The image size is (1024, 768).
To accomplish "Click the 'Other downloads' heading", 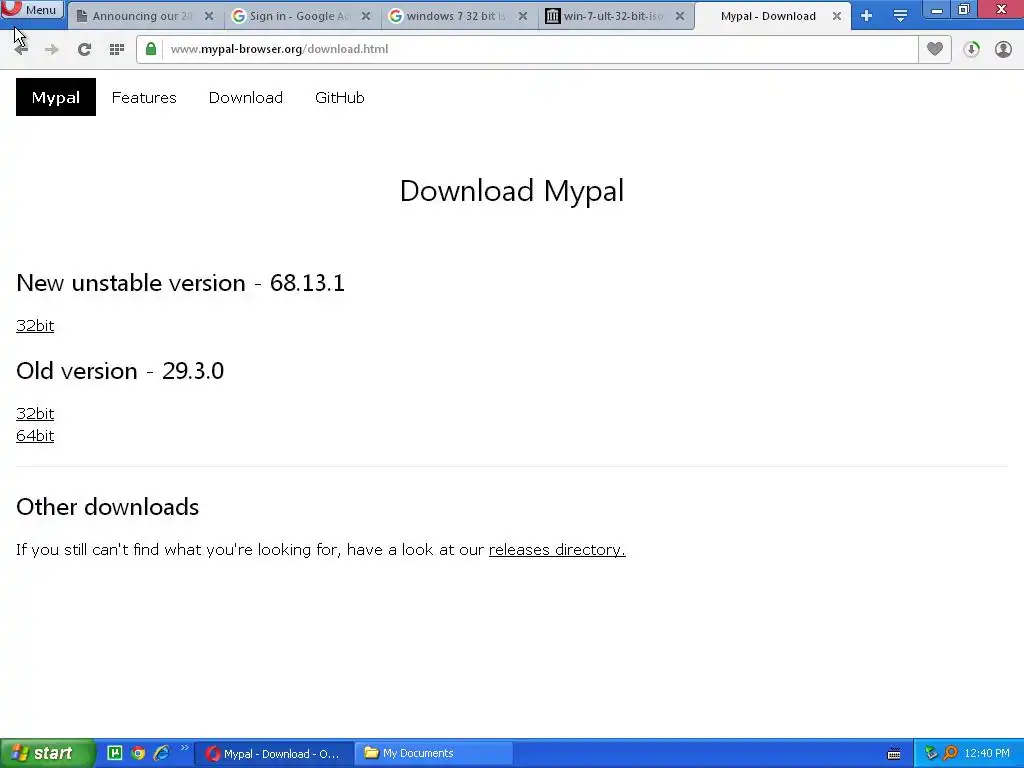I will 108,507.
